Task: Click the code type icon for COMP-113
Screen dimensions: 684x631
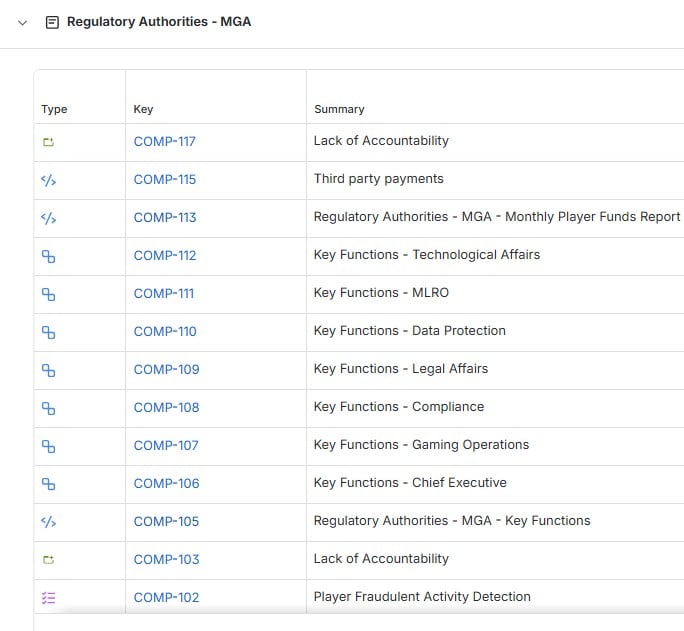Action: 48,218
